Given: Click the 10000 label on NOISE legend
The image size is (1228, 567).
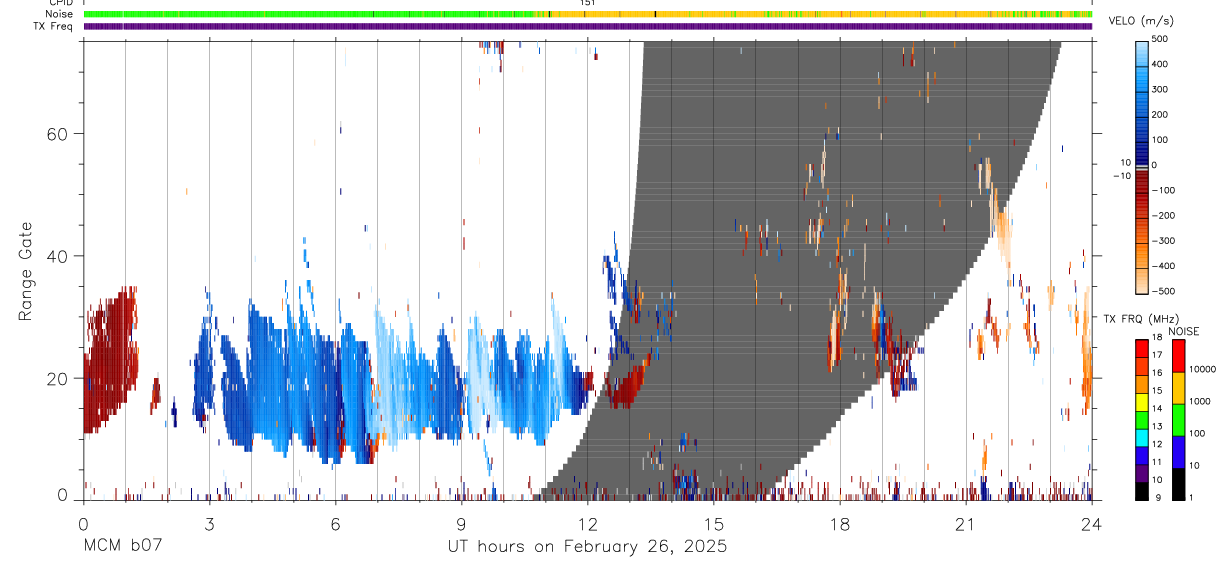Looking at the screenshot, I should (1203, 369).
